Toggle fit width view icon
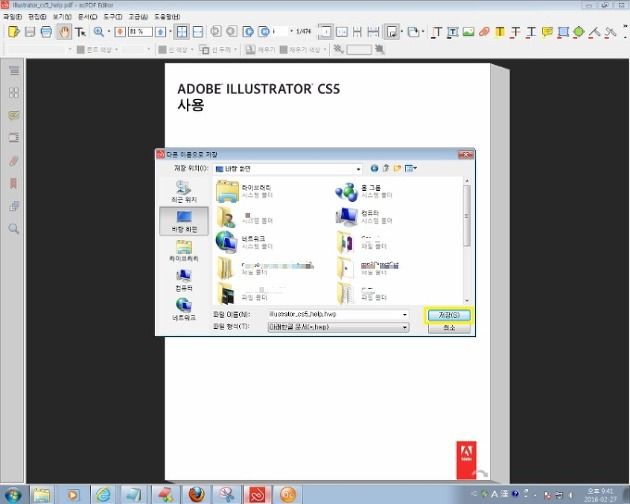This screenshot has width=630, height=504. (198, 32)
